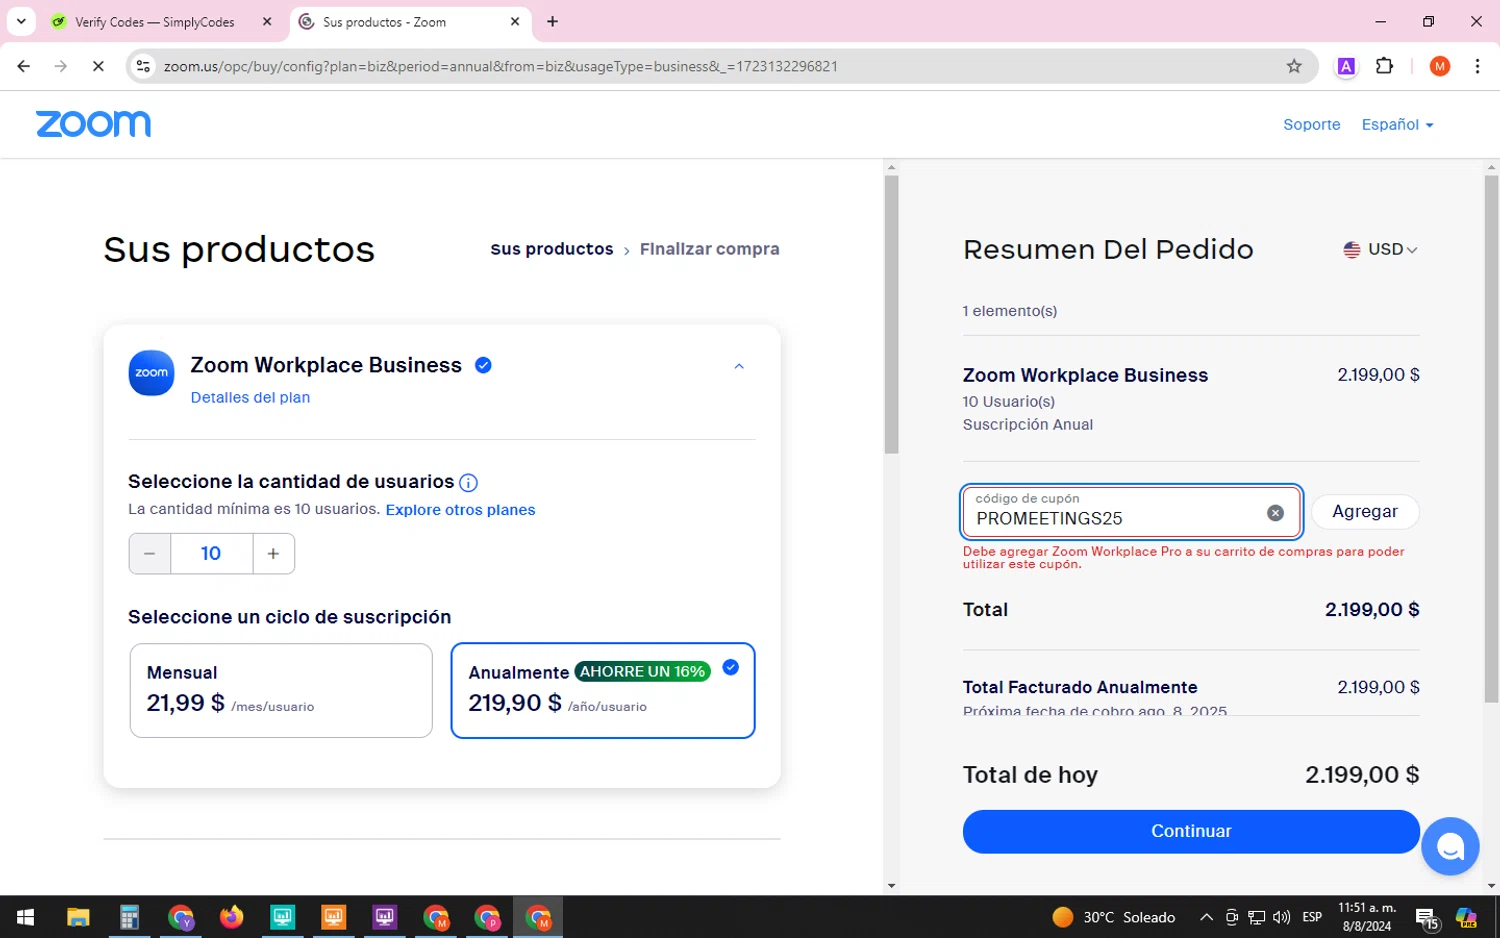Bookmark this page with the star icon
This screenshot has height=938, width=1500.
[x=1294, y=66]
